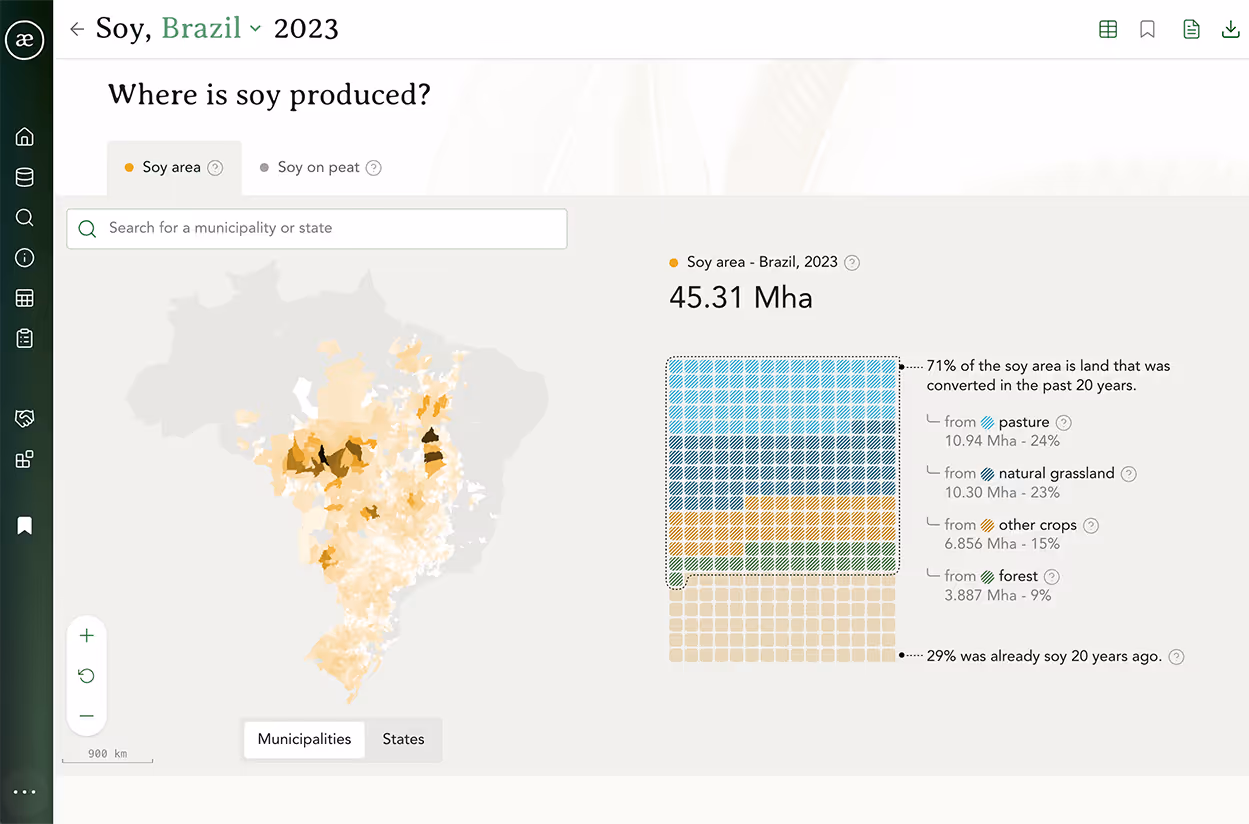Click the map zoom in button

pos(86,635)
